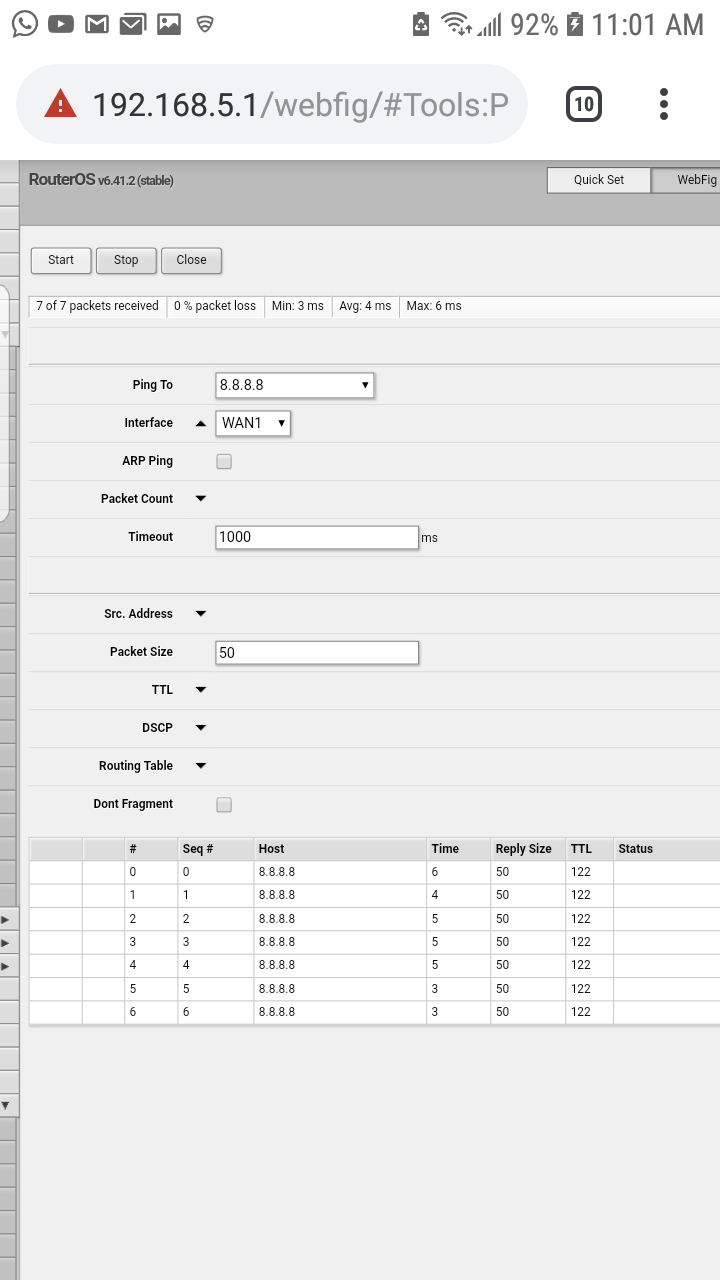Click Host 8.8.8.8 in Seq # 3 row
Viewport: 720px width, 1280px height.
(x=277, y=942)
